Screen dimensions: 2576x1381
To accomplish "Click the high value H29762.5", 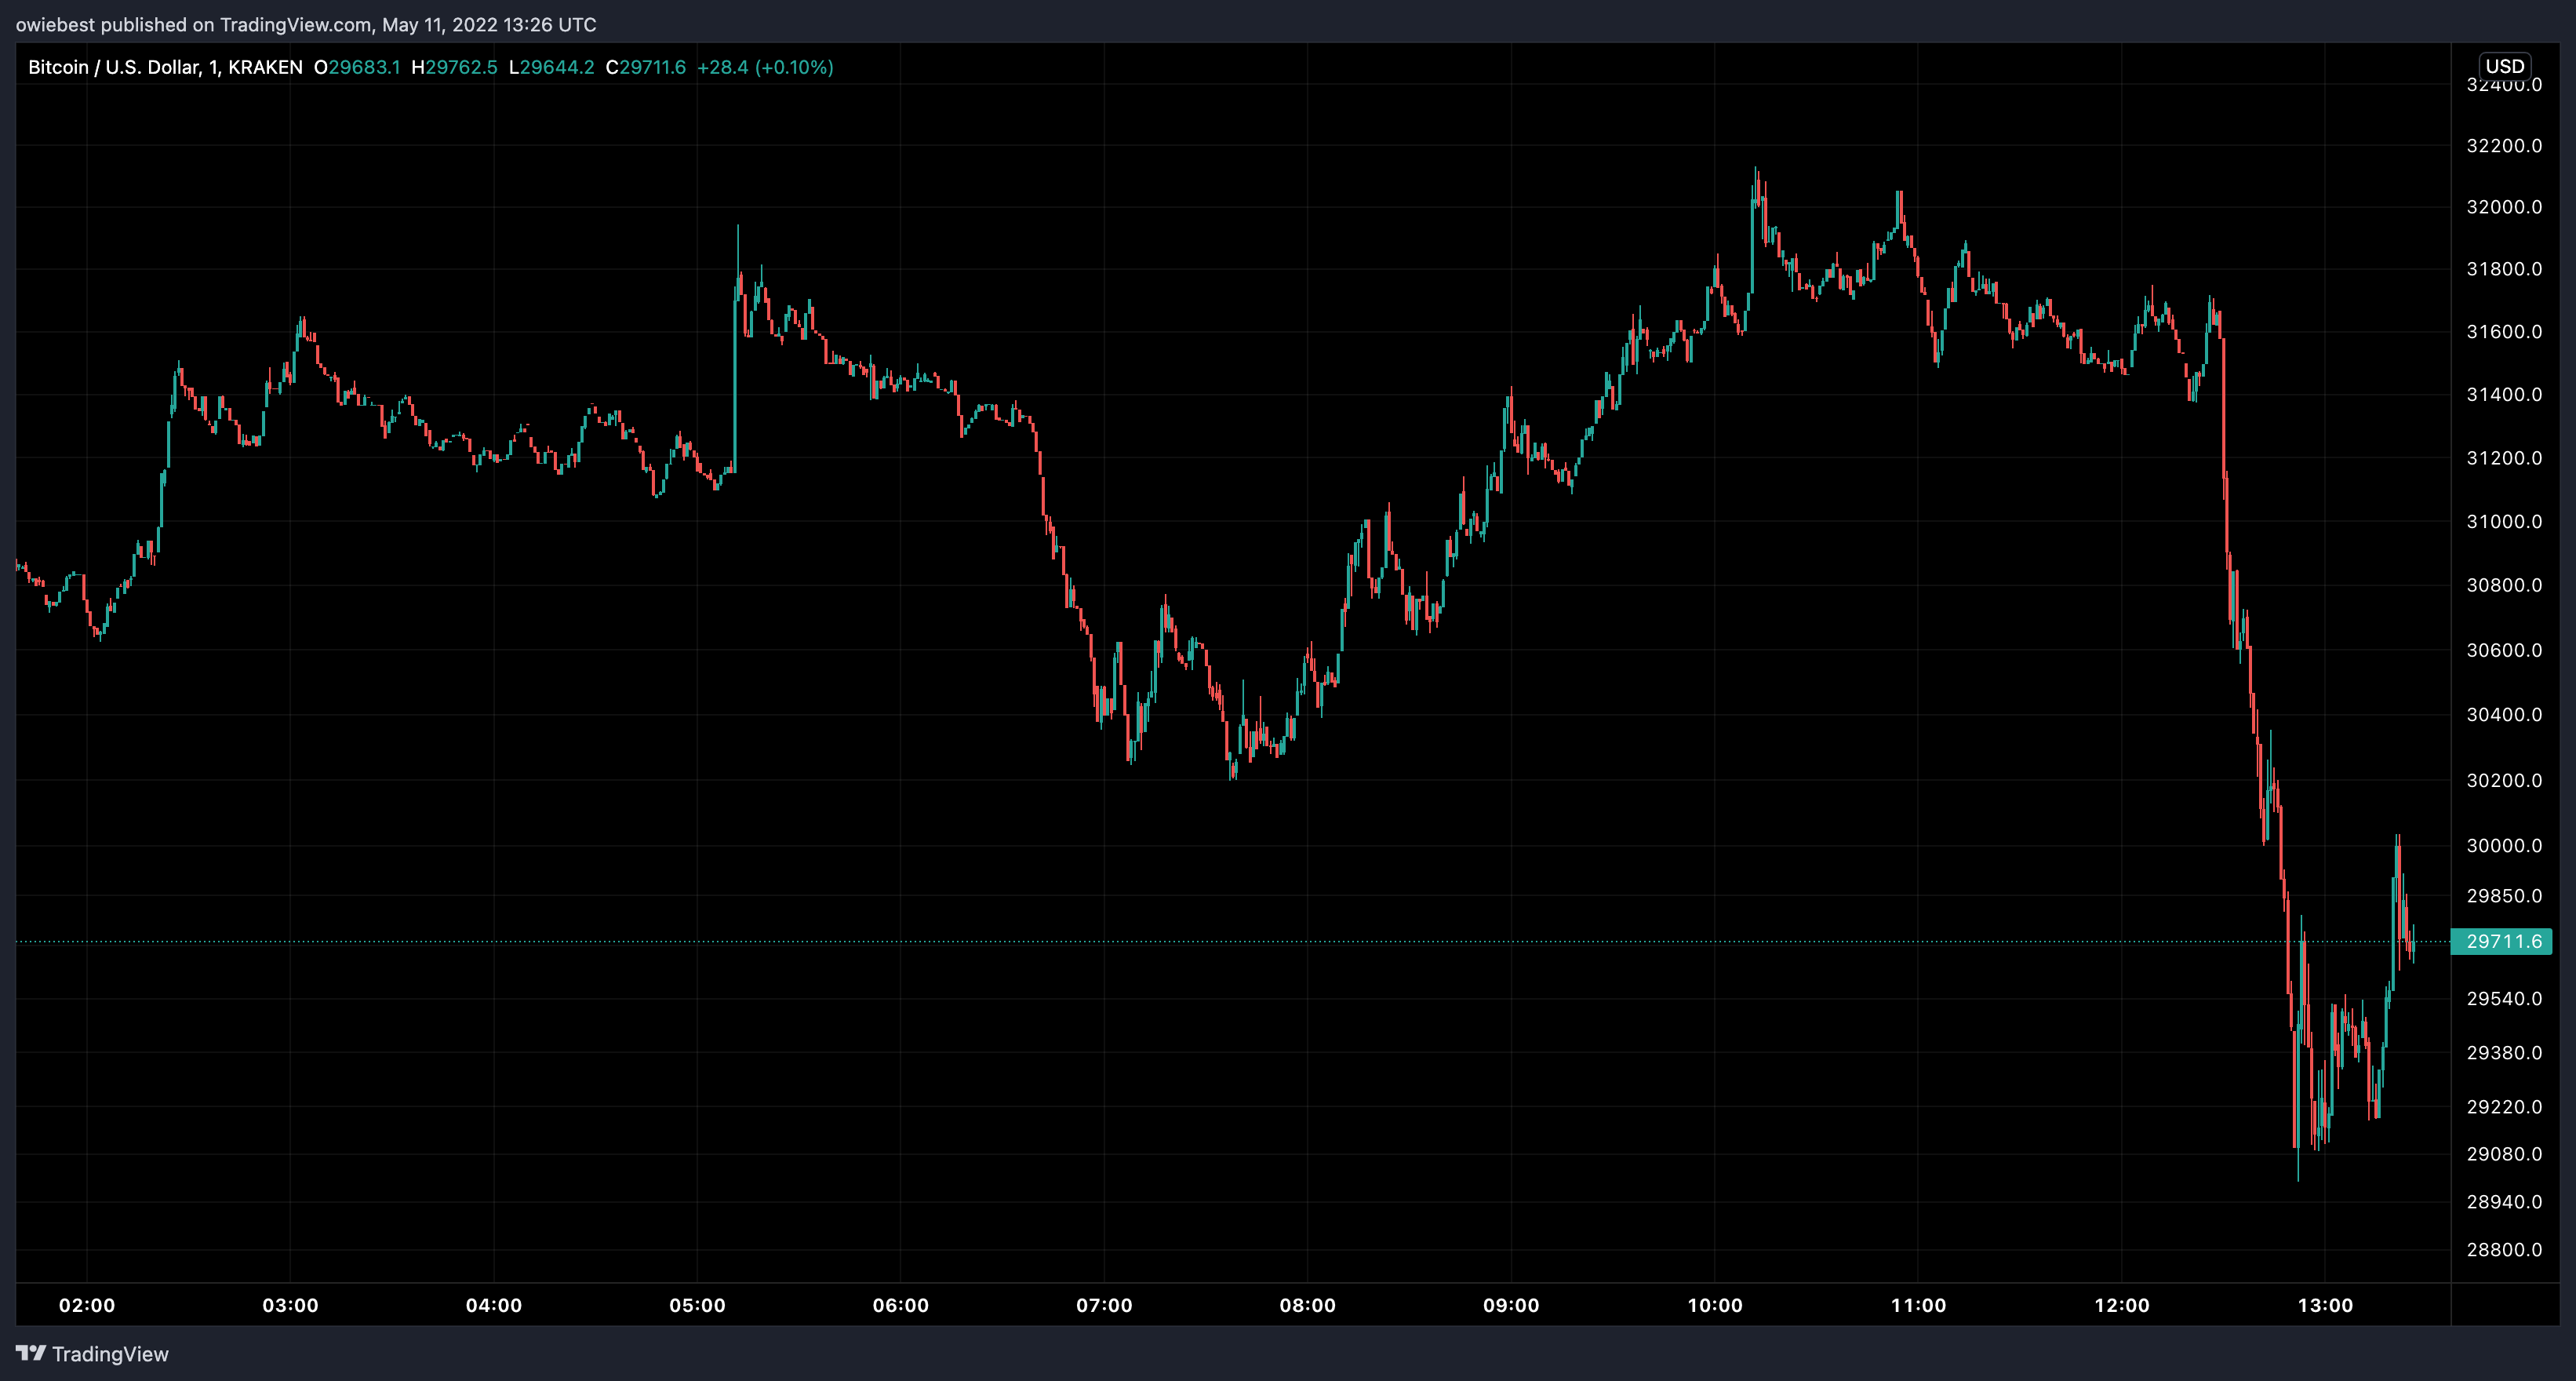I will [x=454, y=67].
